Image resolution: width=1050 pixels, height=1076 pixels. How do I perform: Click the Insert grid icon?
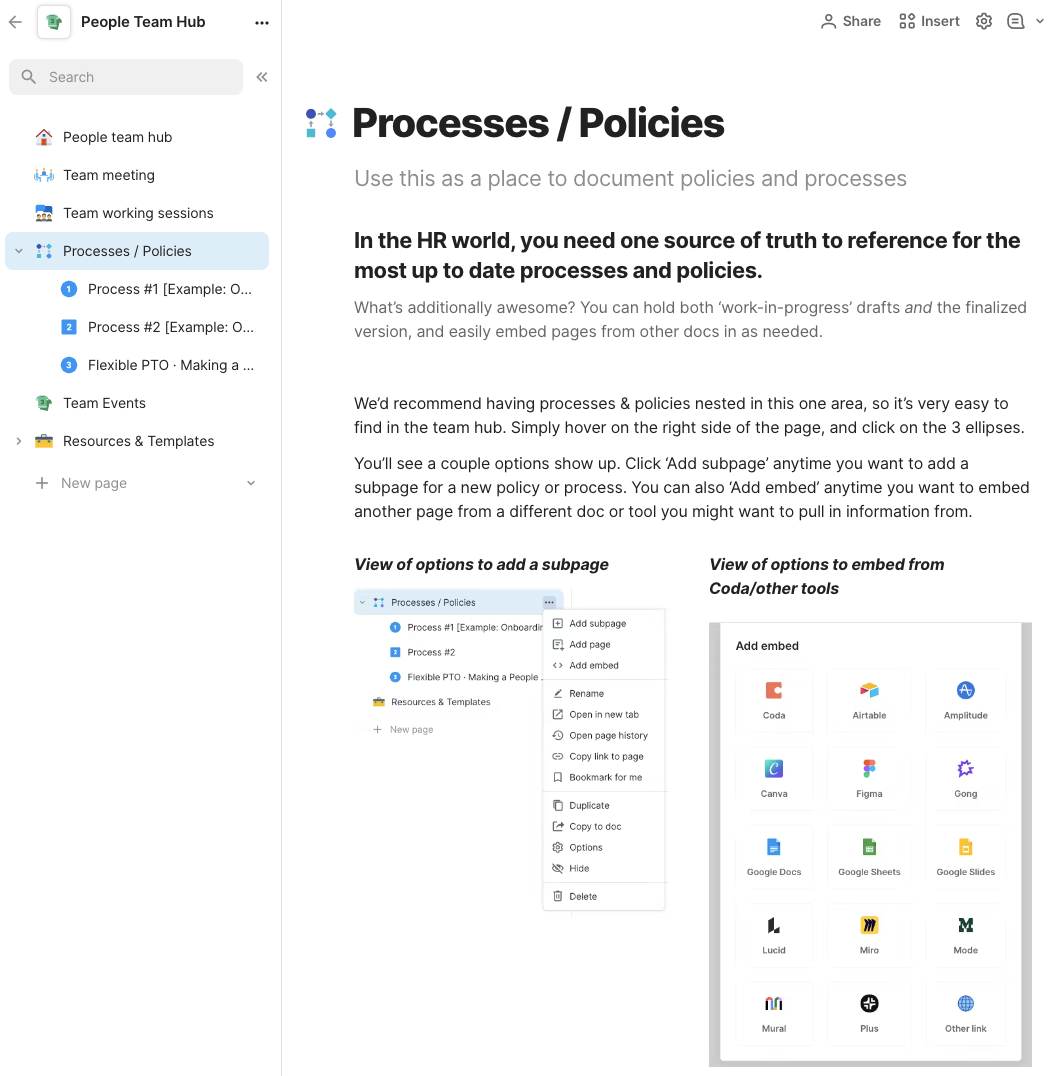907,21
